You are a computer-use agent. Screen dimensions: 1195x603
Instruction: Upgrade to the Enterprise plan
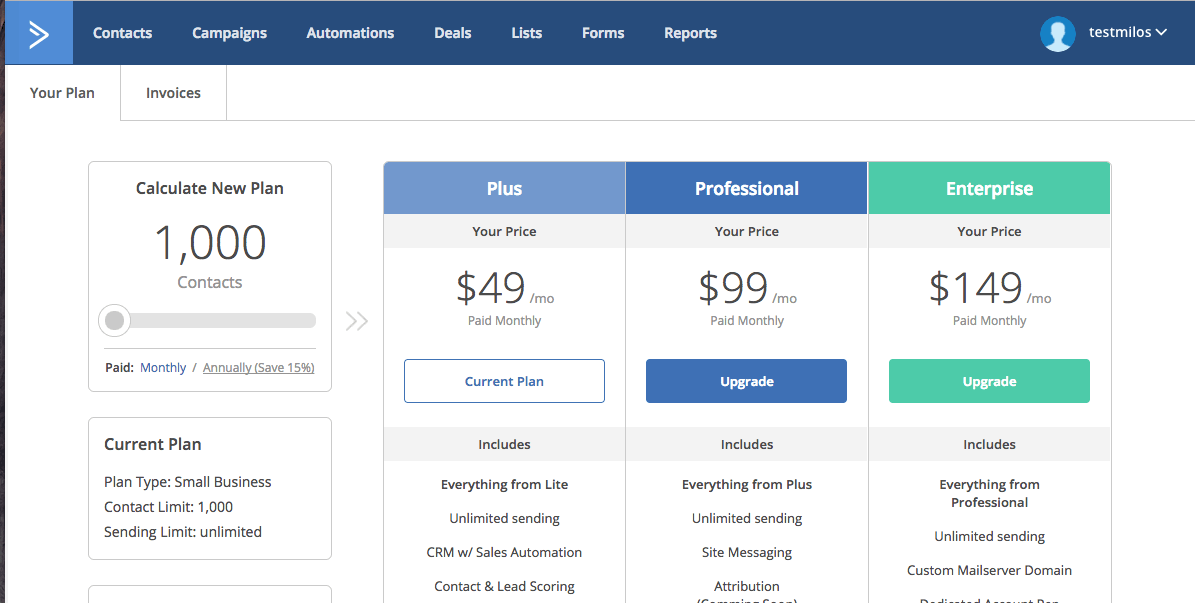click(989, 381)
